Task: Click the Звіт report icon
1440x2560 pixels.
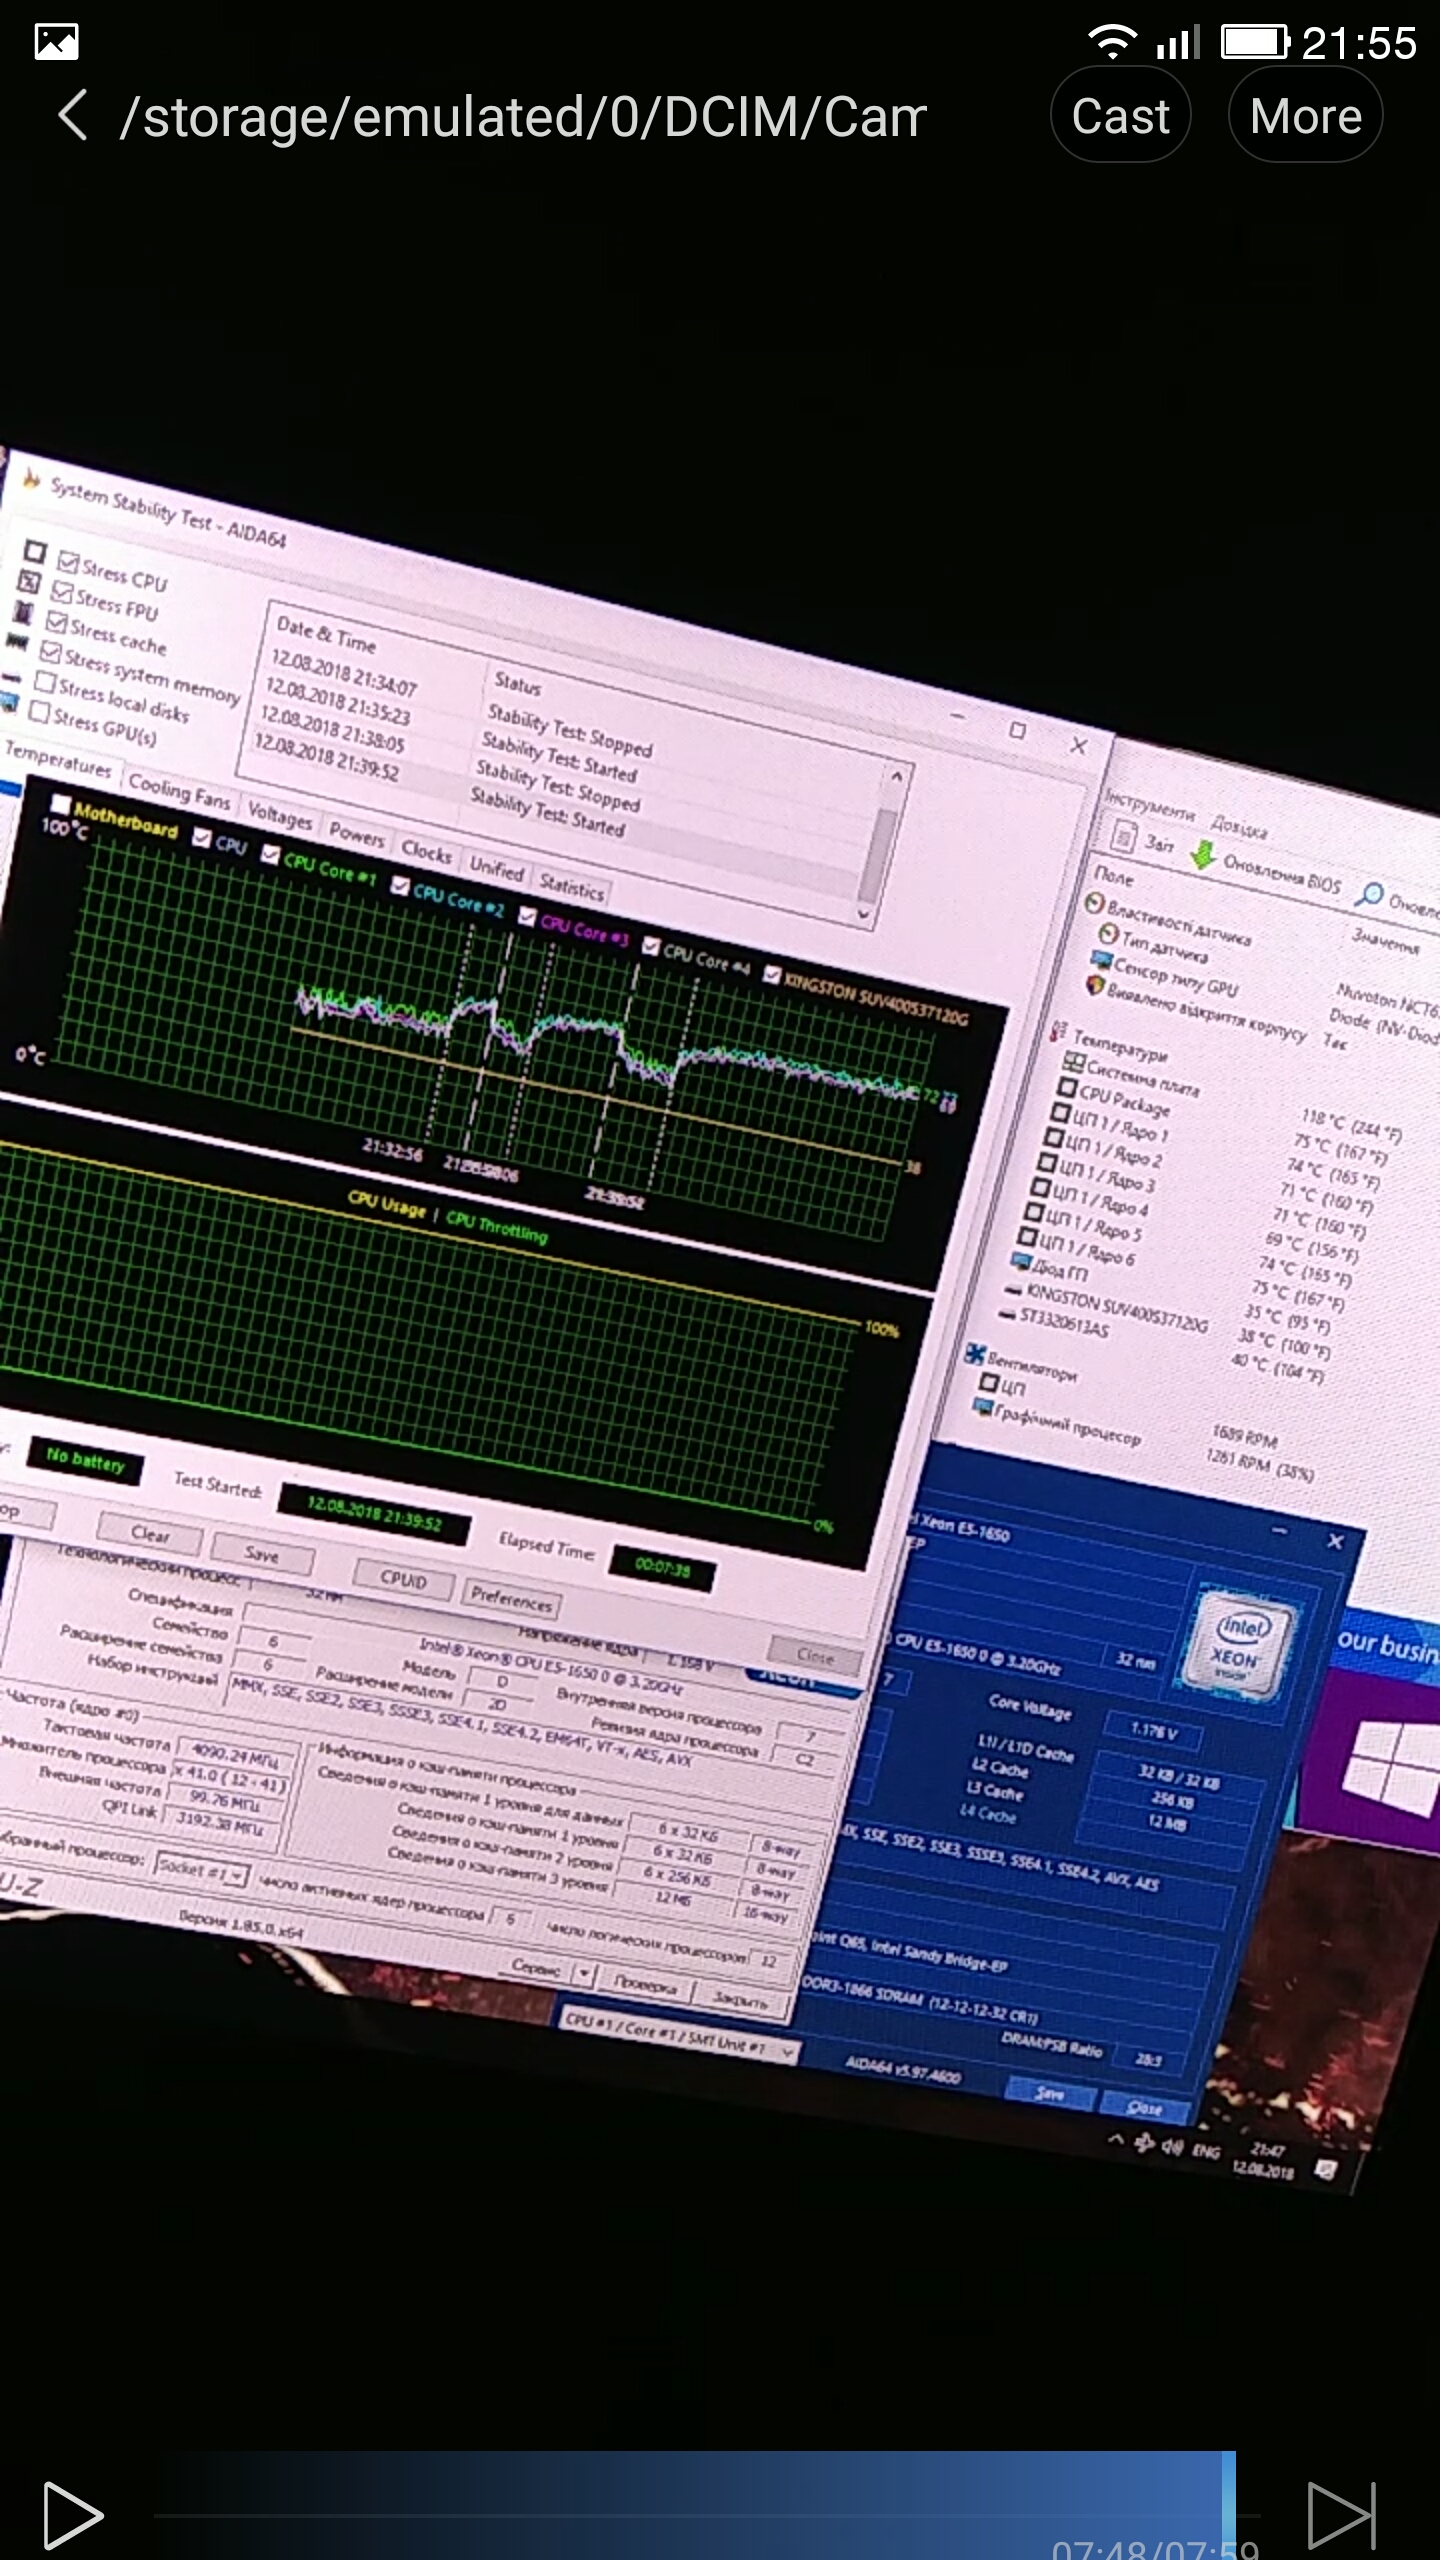Action: [x=1126, y=837]
